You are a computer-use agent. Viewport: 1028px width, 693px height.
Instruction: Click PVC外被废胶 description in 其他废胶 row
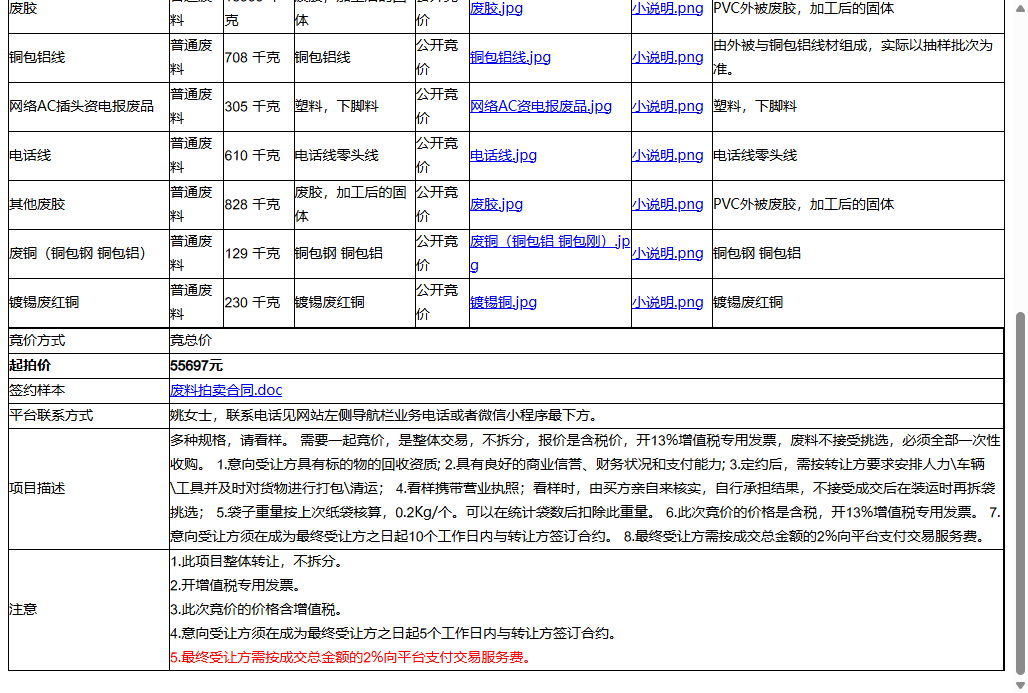tap(804, 205)
